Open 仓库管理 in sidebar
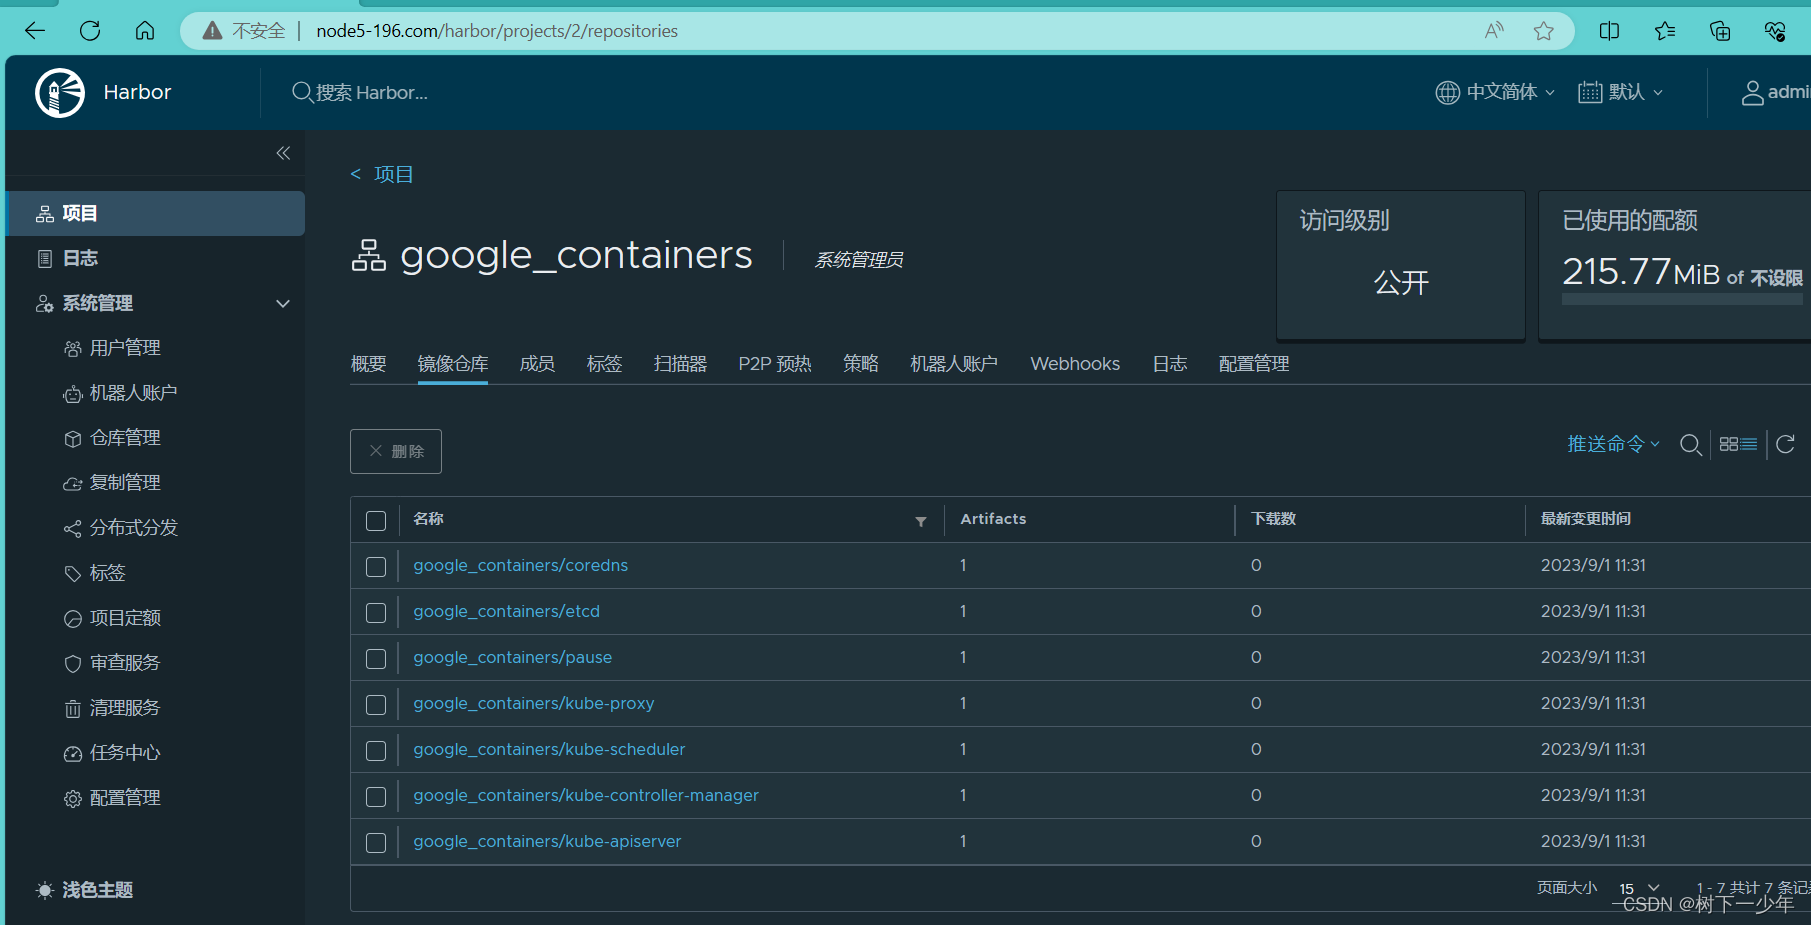Viewport: 1811px width, 925px height. click(x=125, y=438)
